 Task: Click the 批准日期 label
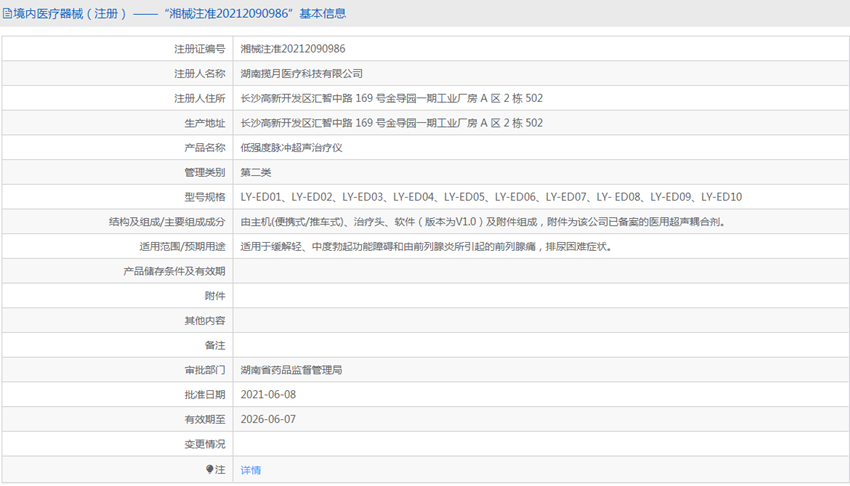[204, 394]
